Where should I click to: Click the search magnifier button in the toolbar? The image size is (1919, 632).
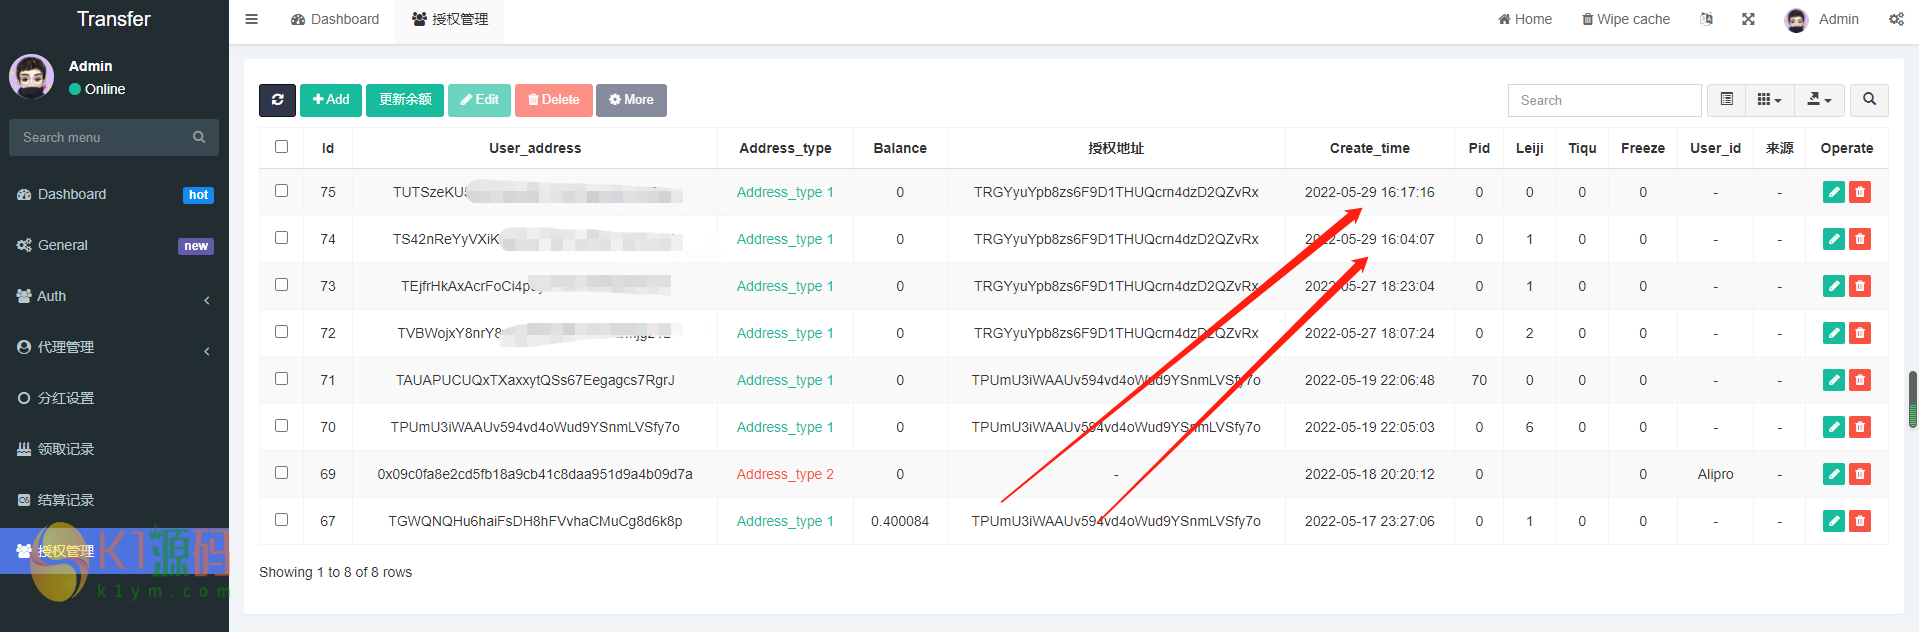tap(1869, 100)
